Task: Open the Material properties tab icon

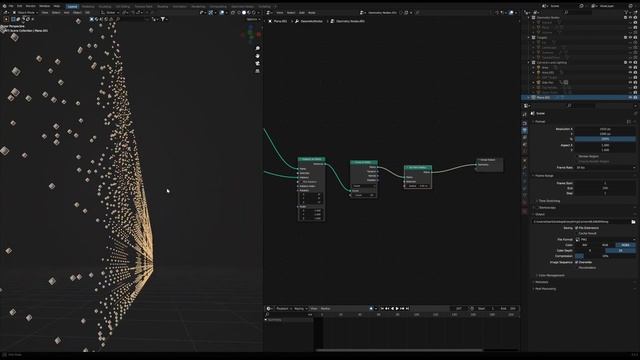Action: point(524,203)
